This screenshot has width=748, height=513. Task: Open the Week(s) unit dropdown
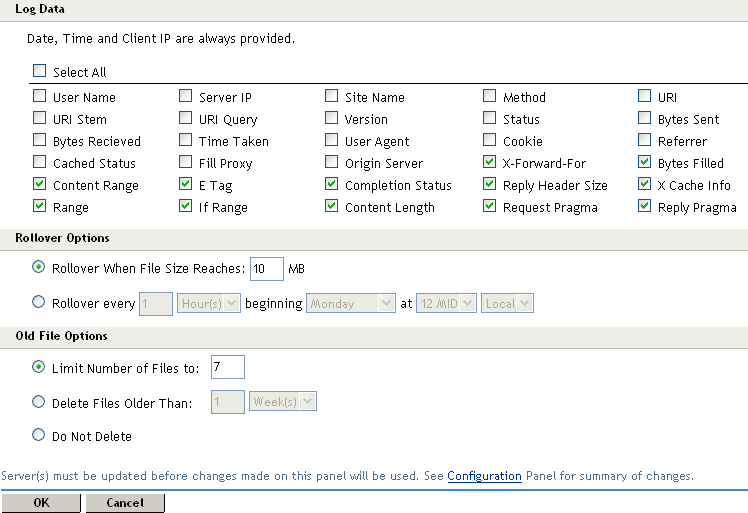click(283, 401)
